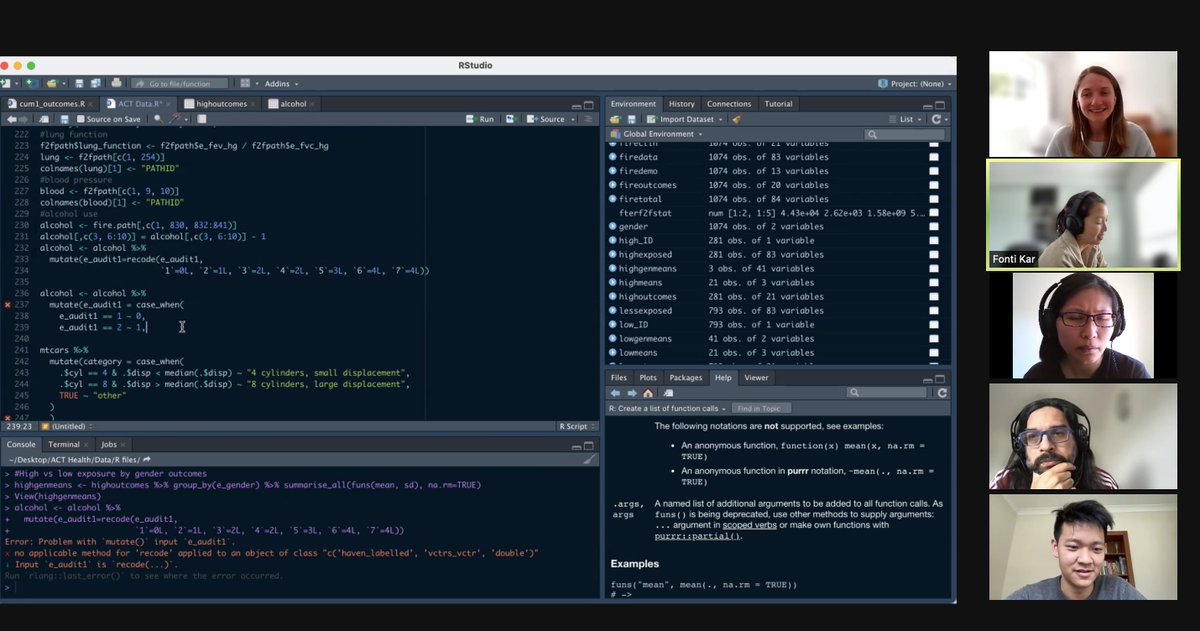Switch to the cum1_outcomes.R tab
Viewport: 1200px width, 631px height.
pyautogui.click(x=51, y=104)
